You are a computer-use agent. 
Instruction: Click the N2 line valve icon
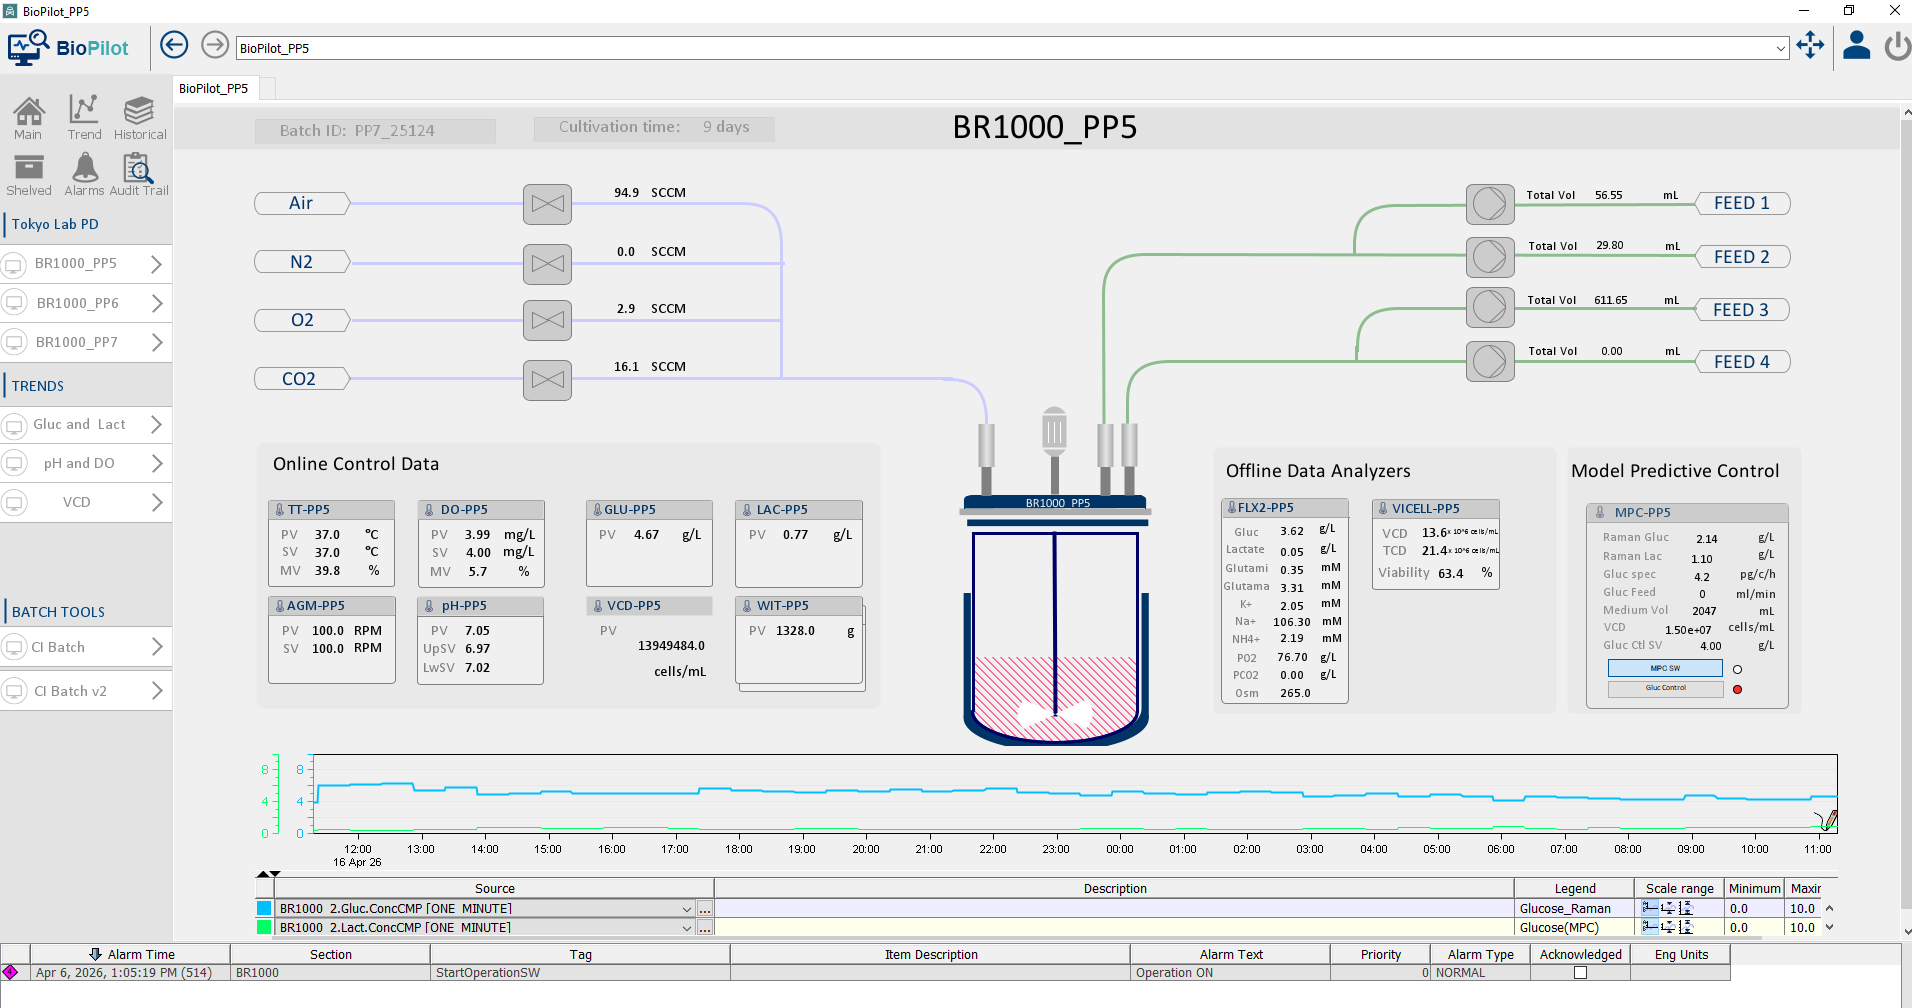point(547,264)
